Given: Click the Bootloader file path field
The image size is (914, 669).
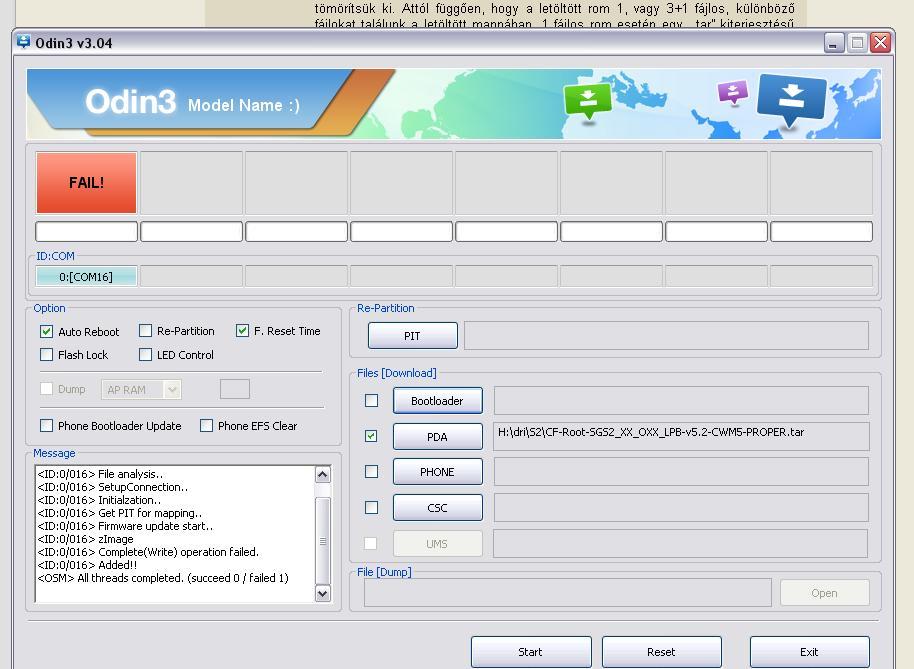Looking at the screenshot, I should 681,401.
